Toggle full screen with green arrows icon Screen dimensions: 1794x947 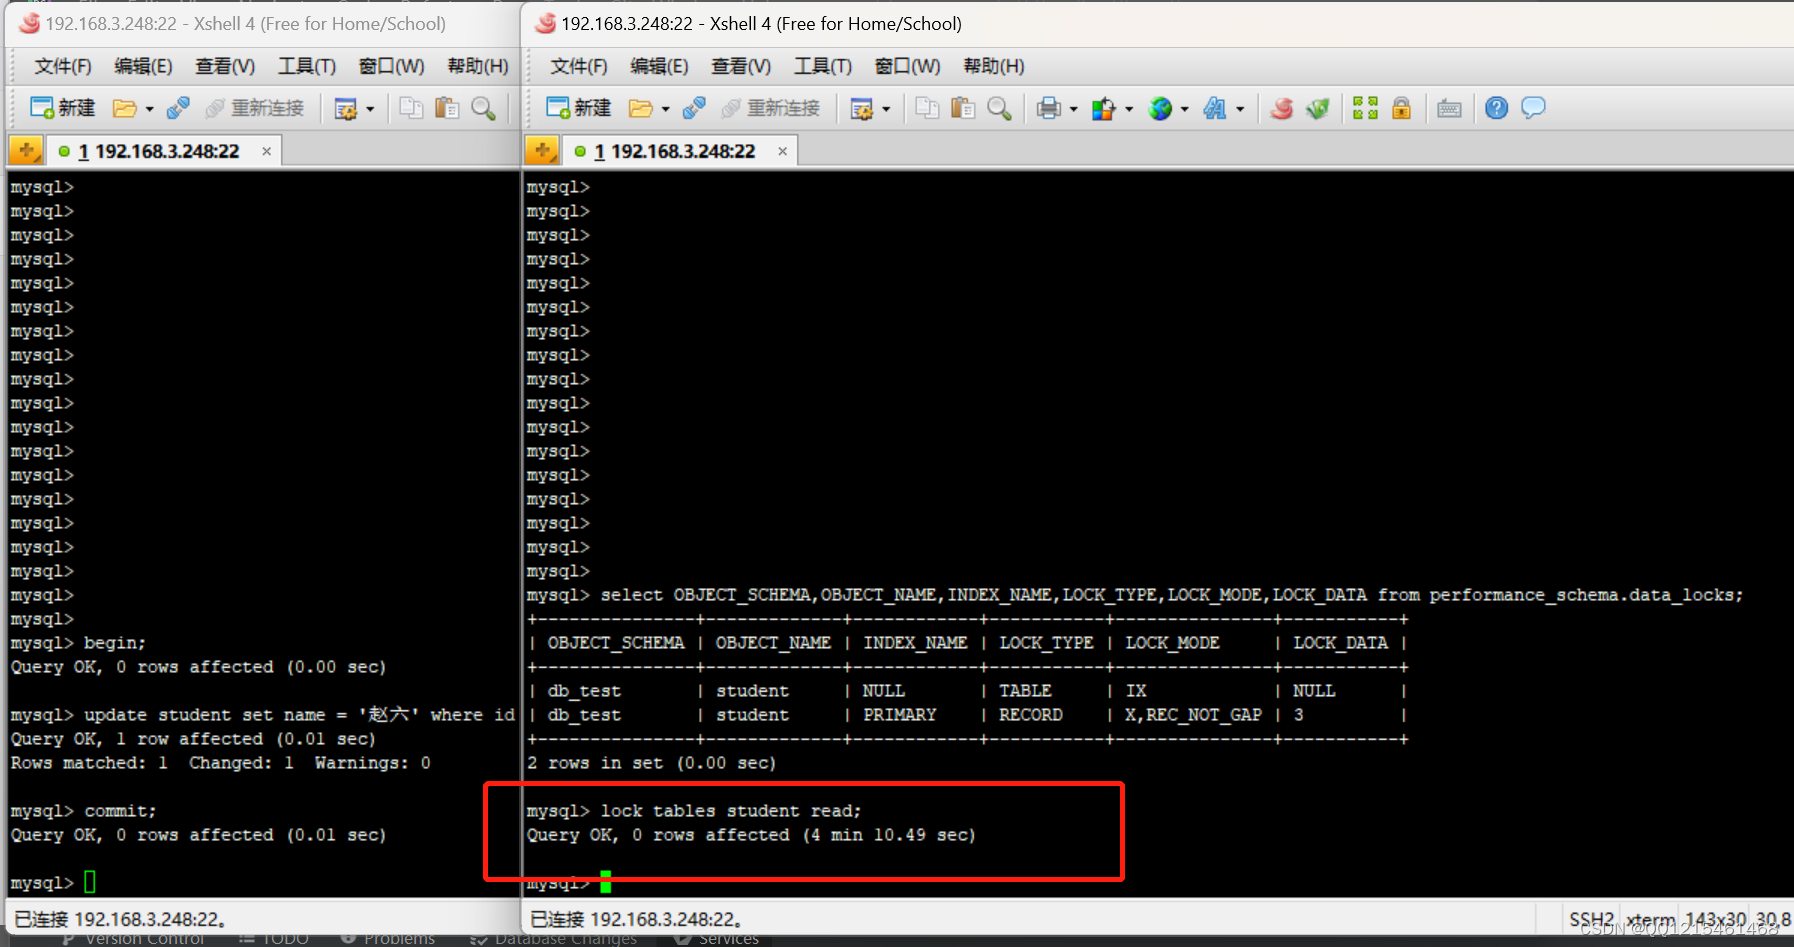point(1365,108)
